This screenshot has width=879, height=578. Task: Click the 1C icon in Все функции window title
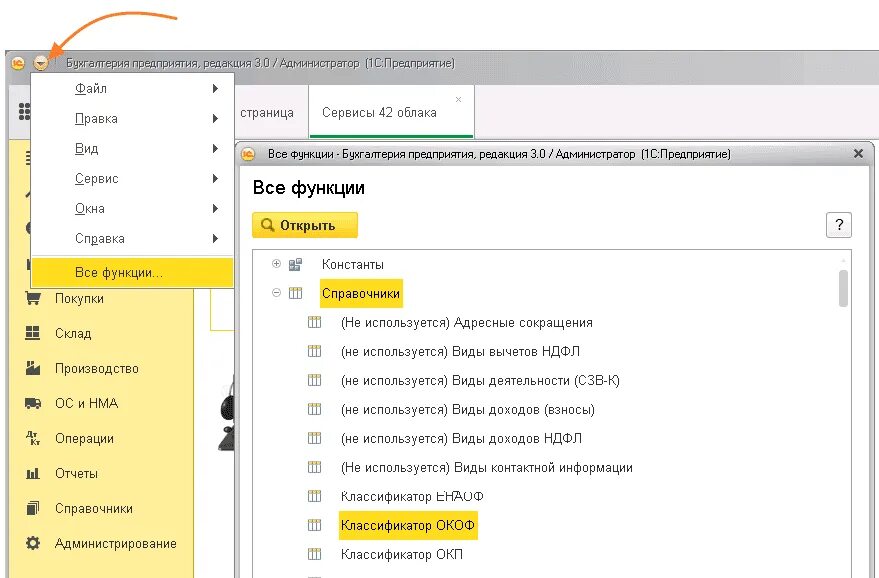pos(248,154)
